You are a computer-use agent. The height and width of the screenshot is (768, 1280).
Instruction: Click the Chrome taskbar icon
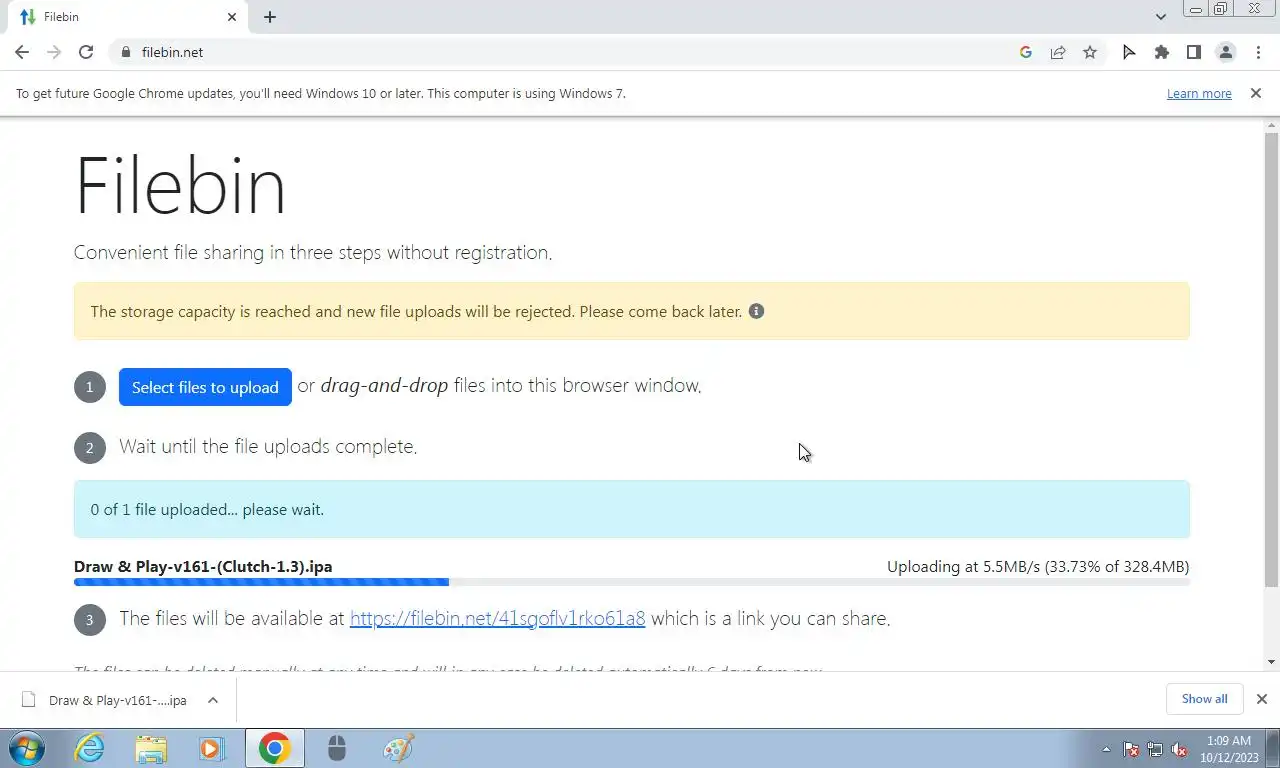(274, 748)
